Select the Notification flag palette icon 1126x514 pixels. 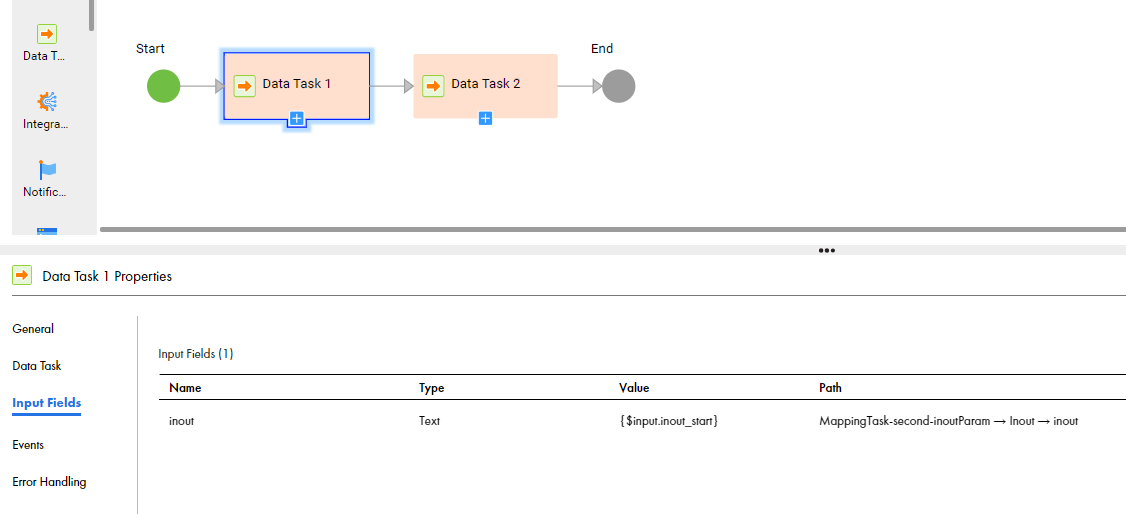47,170
